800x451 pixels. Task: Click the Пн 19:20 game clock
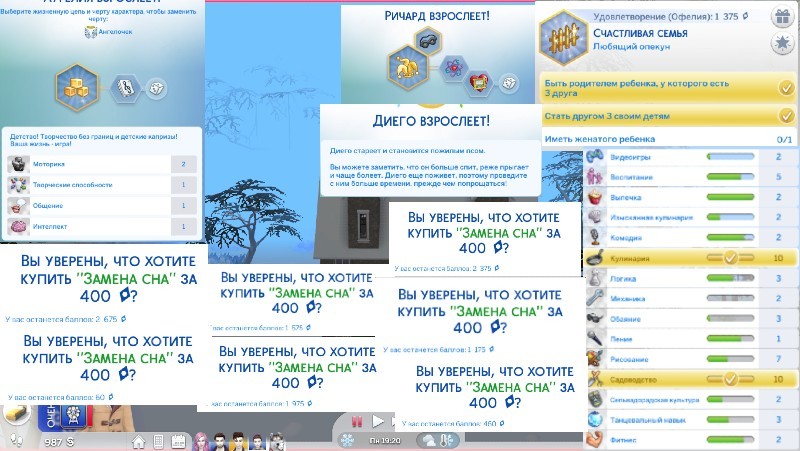pyautogui.click(x=385, y=440)
